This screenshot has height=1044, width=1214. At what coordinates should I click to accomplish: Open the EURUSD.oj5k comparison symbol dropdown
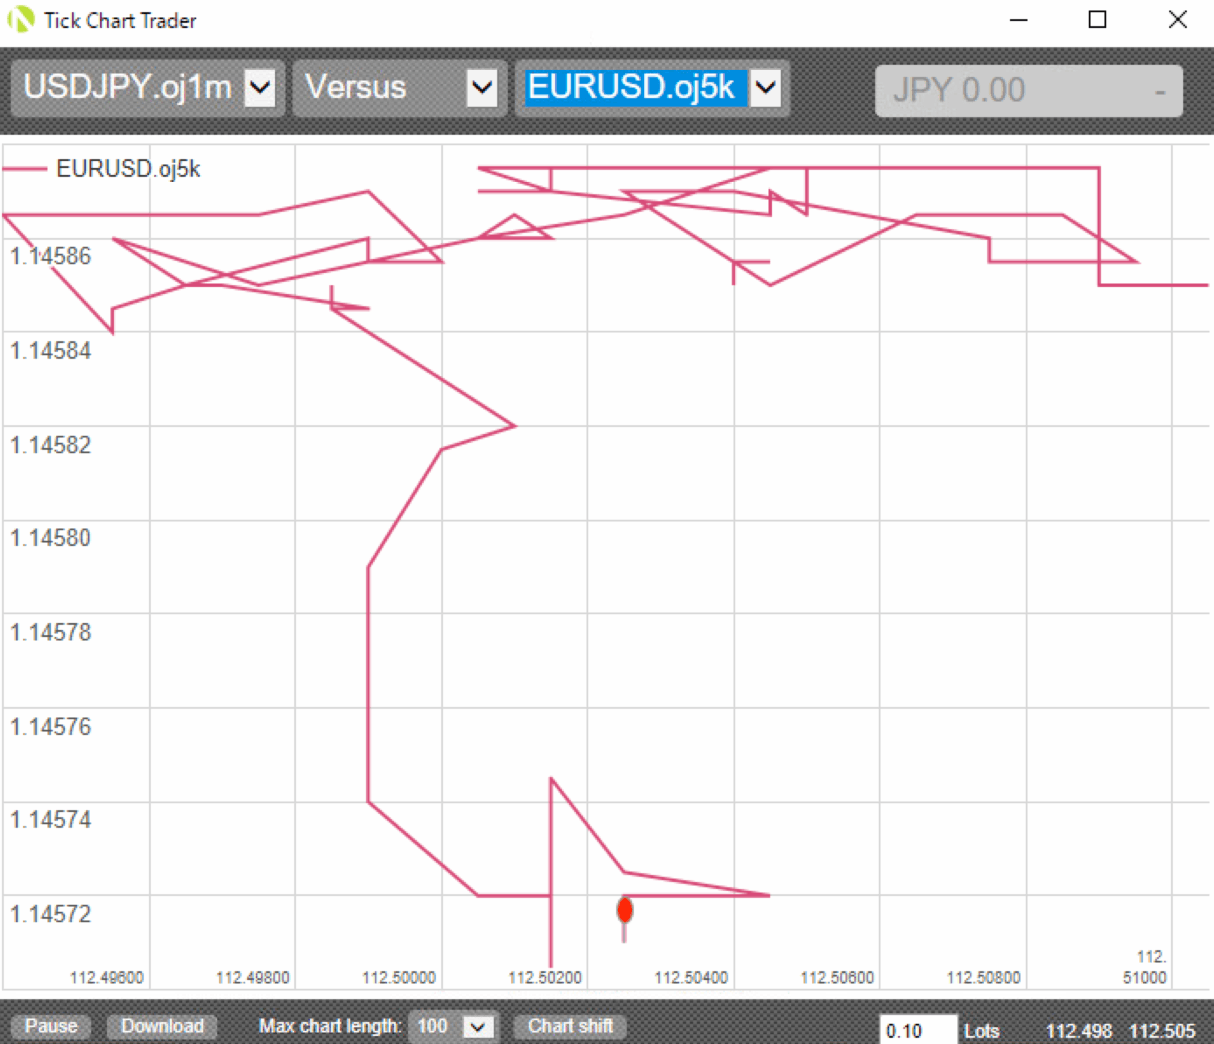pyautogui.click(x=765, y=88)
